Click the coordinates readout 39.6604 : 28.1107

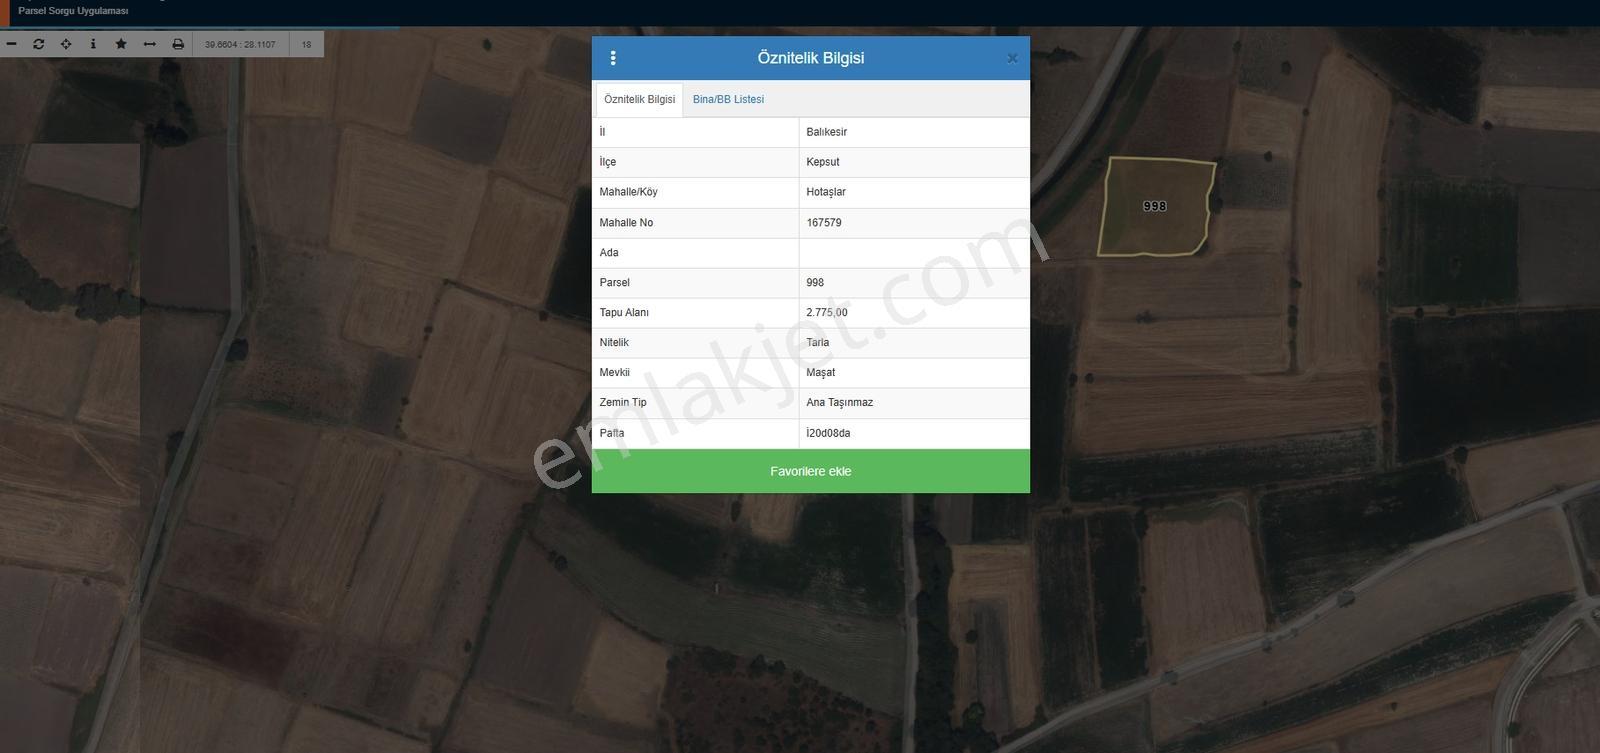(240, 44)
